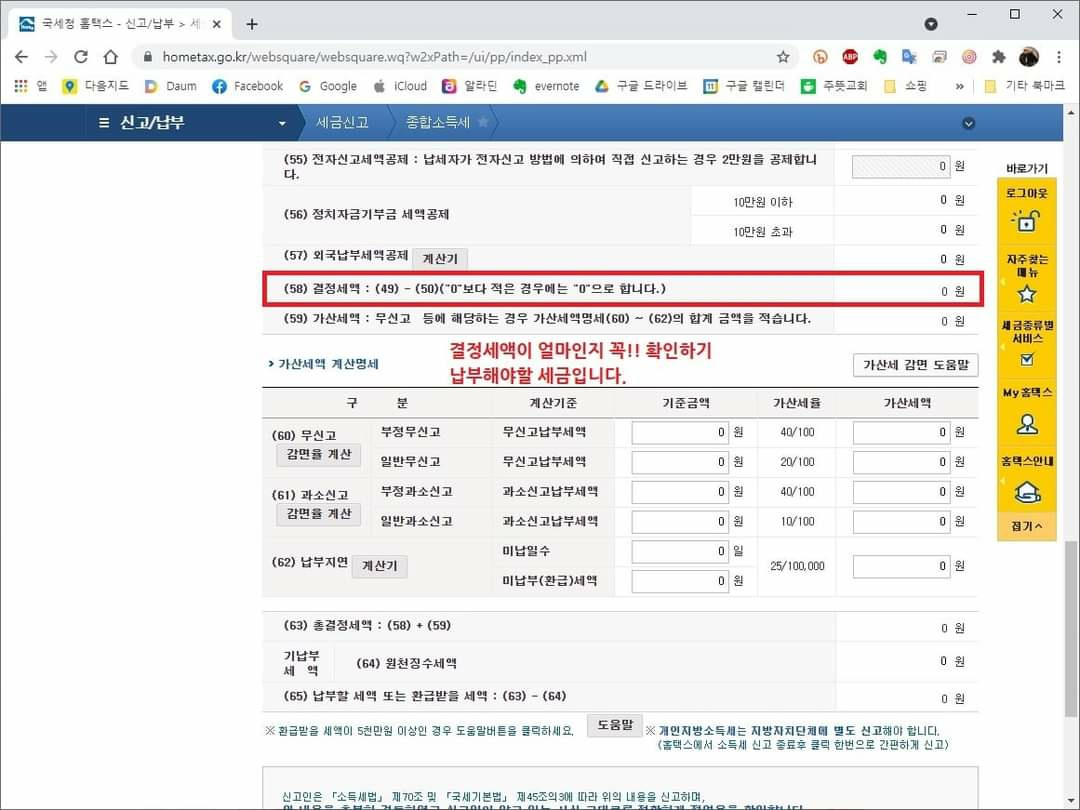This screenshot has height=810, width=1080.
Task: Click the 홈택스안내 house icon
Action: (1026, 491)
